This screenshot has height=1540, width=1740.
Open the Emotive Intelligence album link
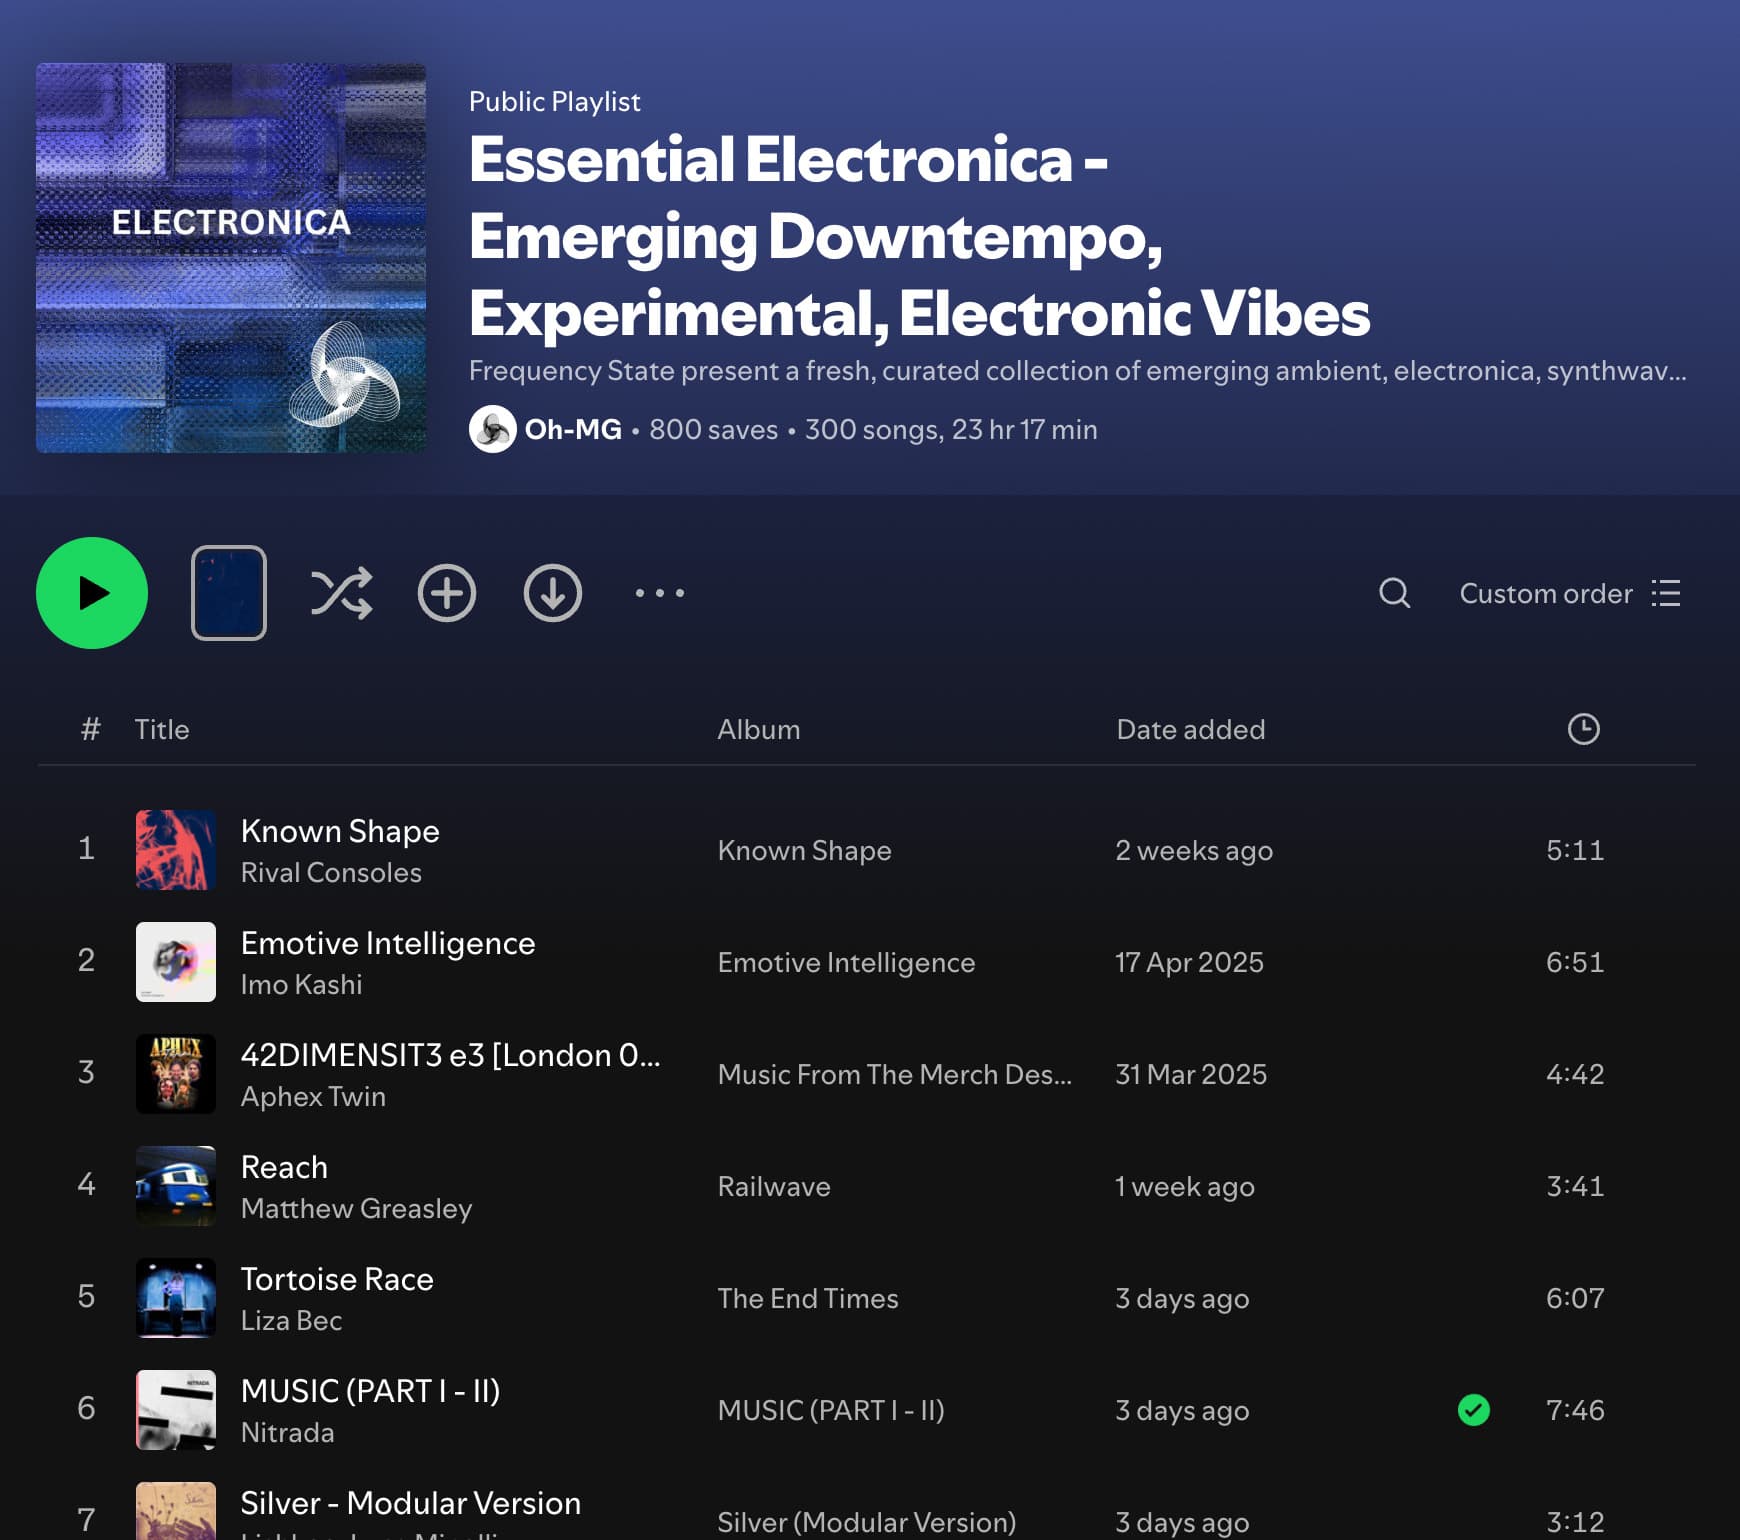point(846,962)
